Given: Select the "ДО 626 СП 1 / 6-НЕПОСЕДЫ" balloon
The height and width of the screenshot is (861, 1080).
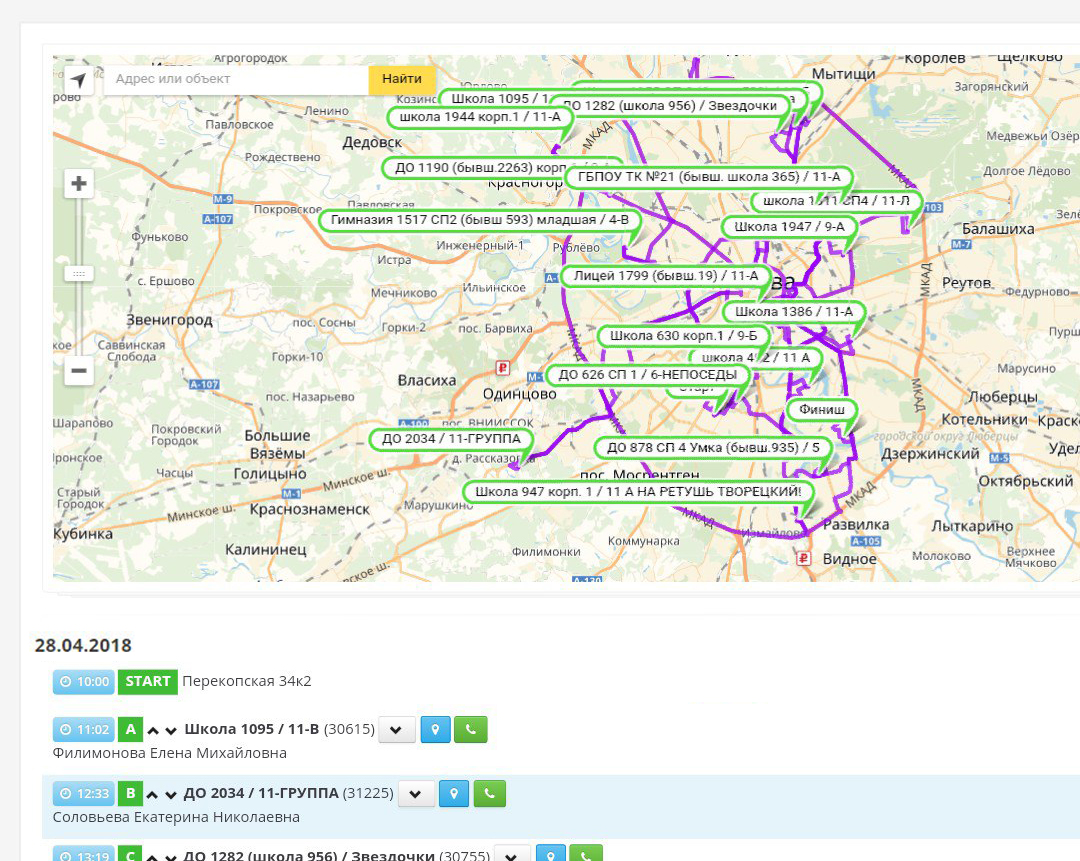Looking at the screenshot, I should tap(647, 375).
